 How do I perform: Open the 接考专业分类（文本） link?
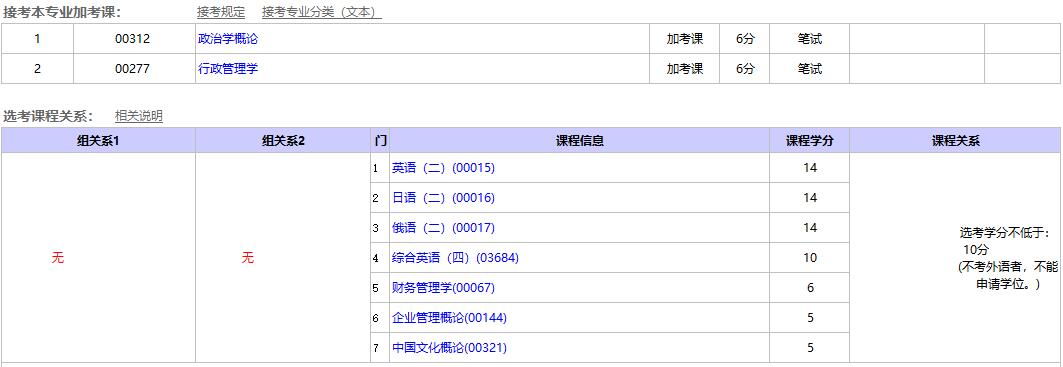(x=322, y=12)
